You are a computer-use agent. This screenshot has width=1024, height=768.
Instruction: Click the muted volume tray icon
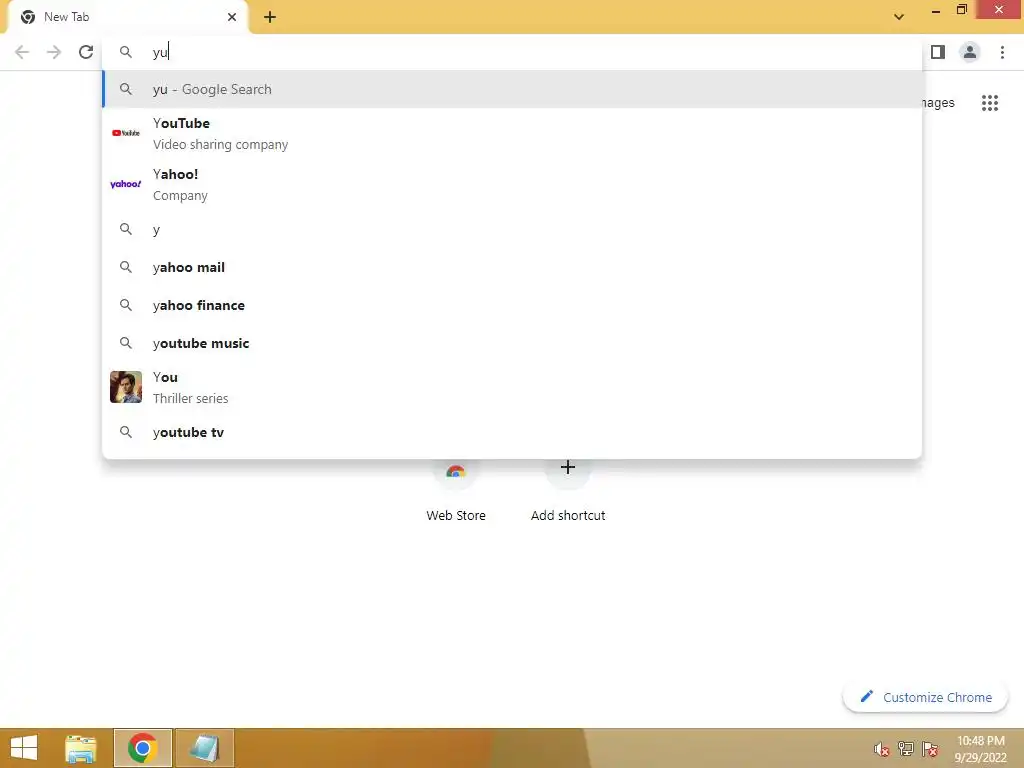(882, 749)
